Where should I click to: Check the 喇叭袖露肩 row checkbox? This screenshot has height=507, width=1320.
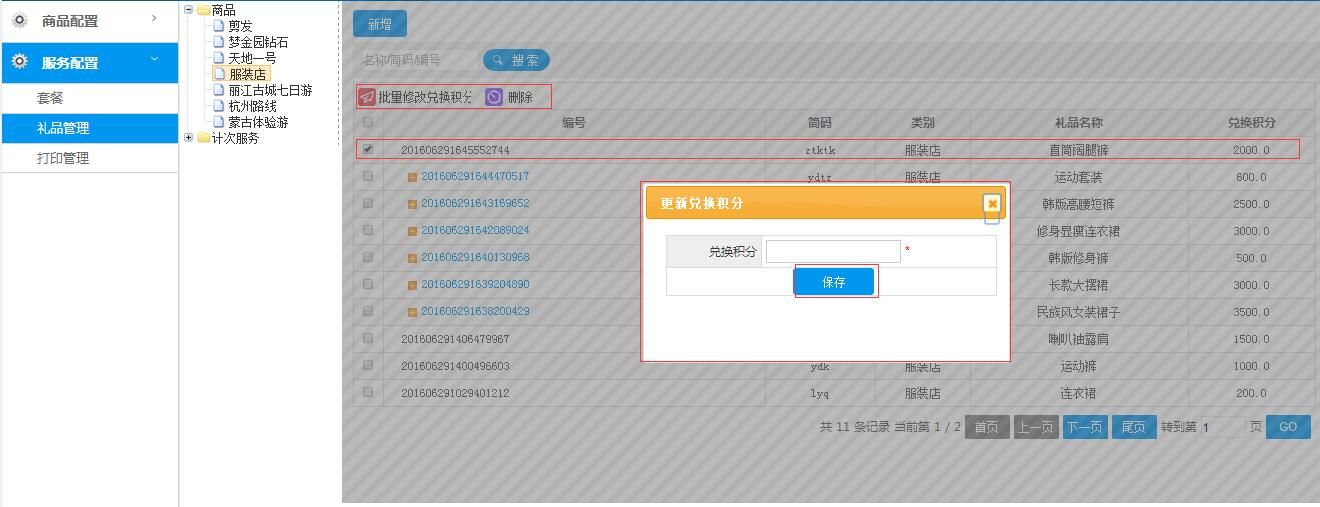point(368,338)
